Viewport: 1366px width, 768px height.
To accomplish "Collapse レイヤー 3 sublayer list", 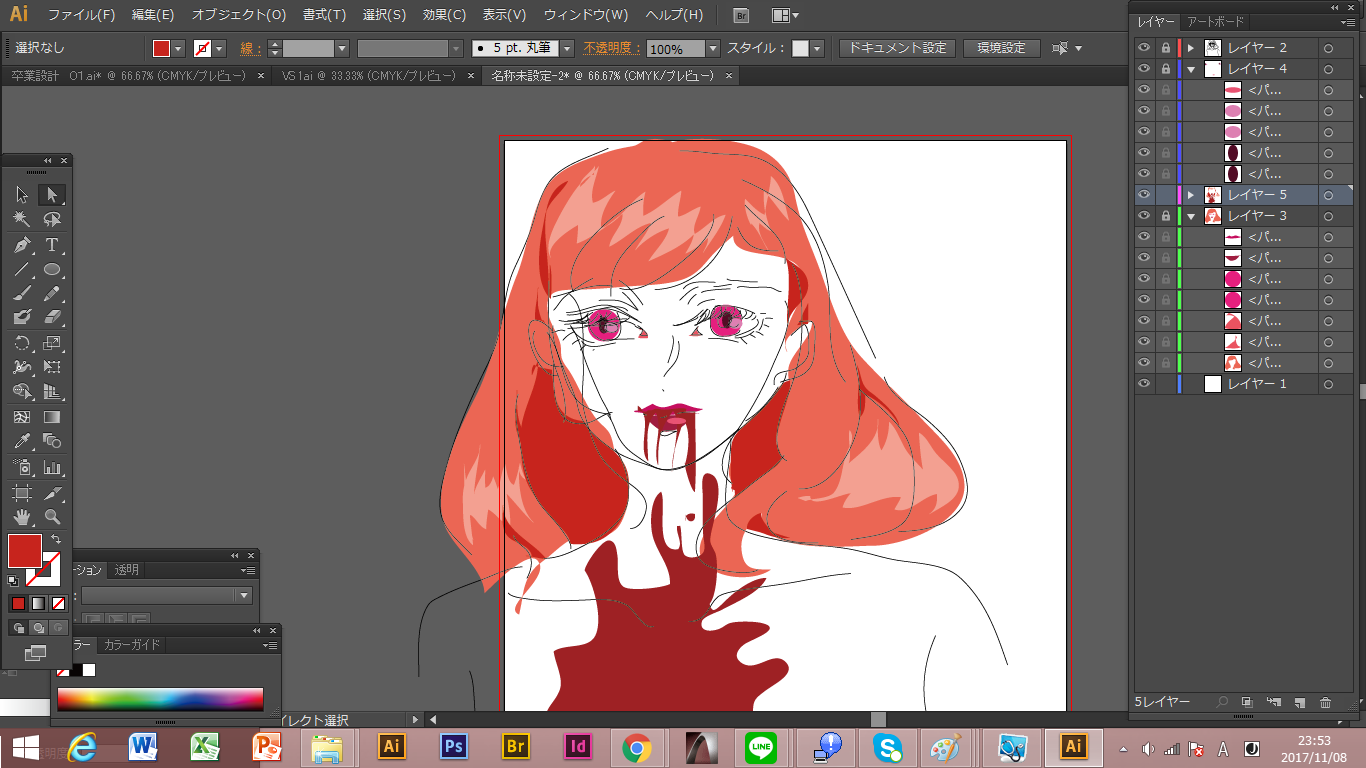I will [x=1191, y=216].
